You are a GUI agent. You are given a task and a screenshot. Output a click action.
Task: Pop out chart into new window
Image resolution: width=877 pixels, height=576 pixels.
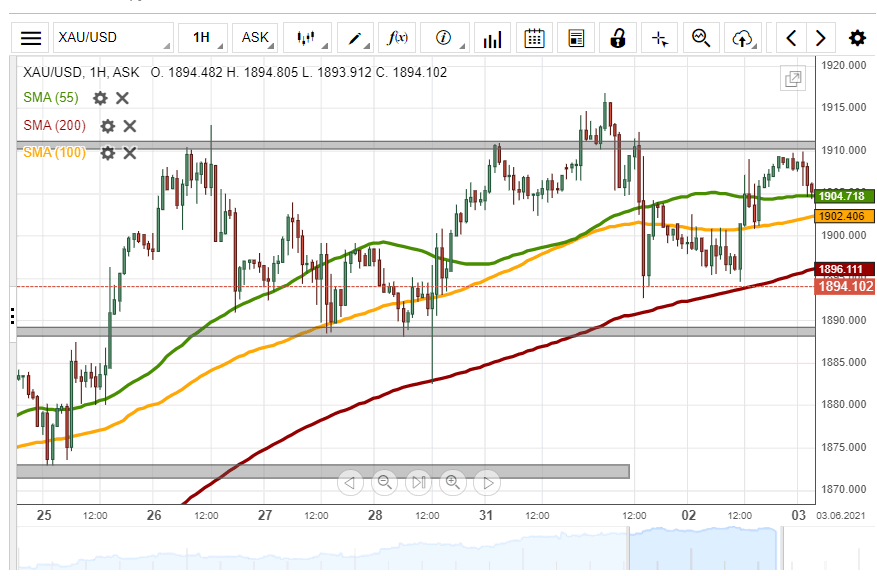coord(792,79)
